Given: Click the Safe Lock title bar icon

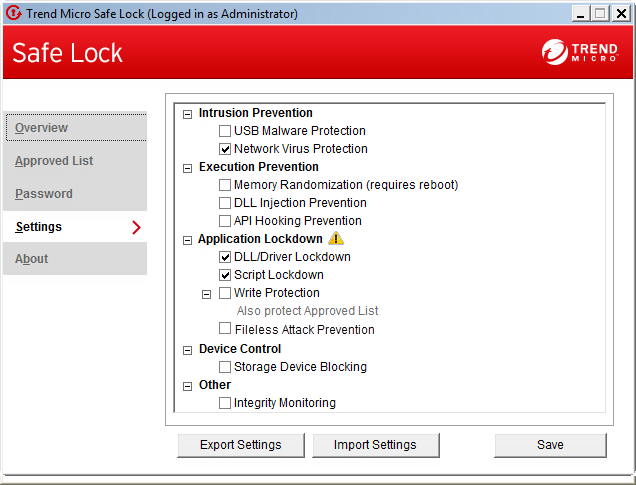Looking at the screenshot, I should tap(13, 13).
